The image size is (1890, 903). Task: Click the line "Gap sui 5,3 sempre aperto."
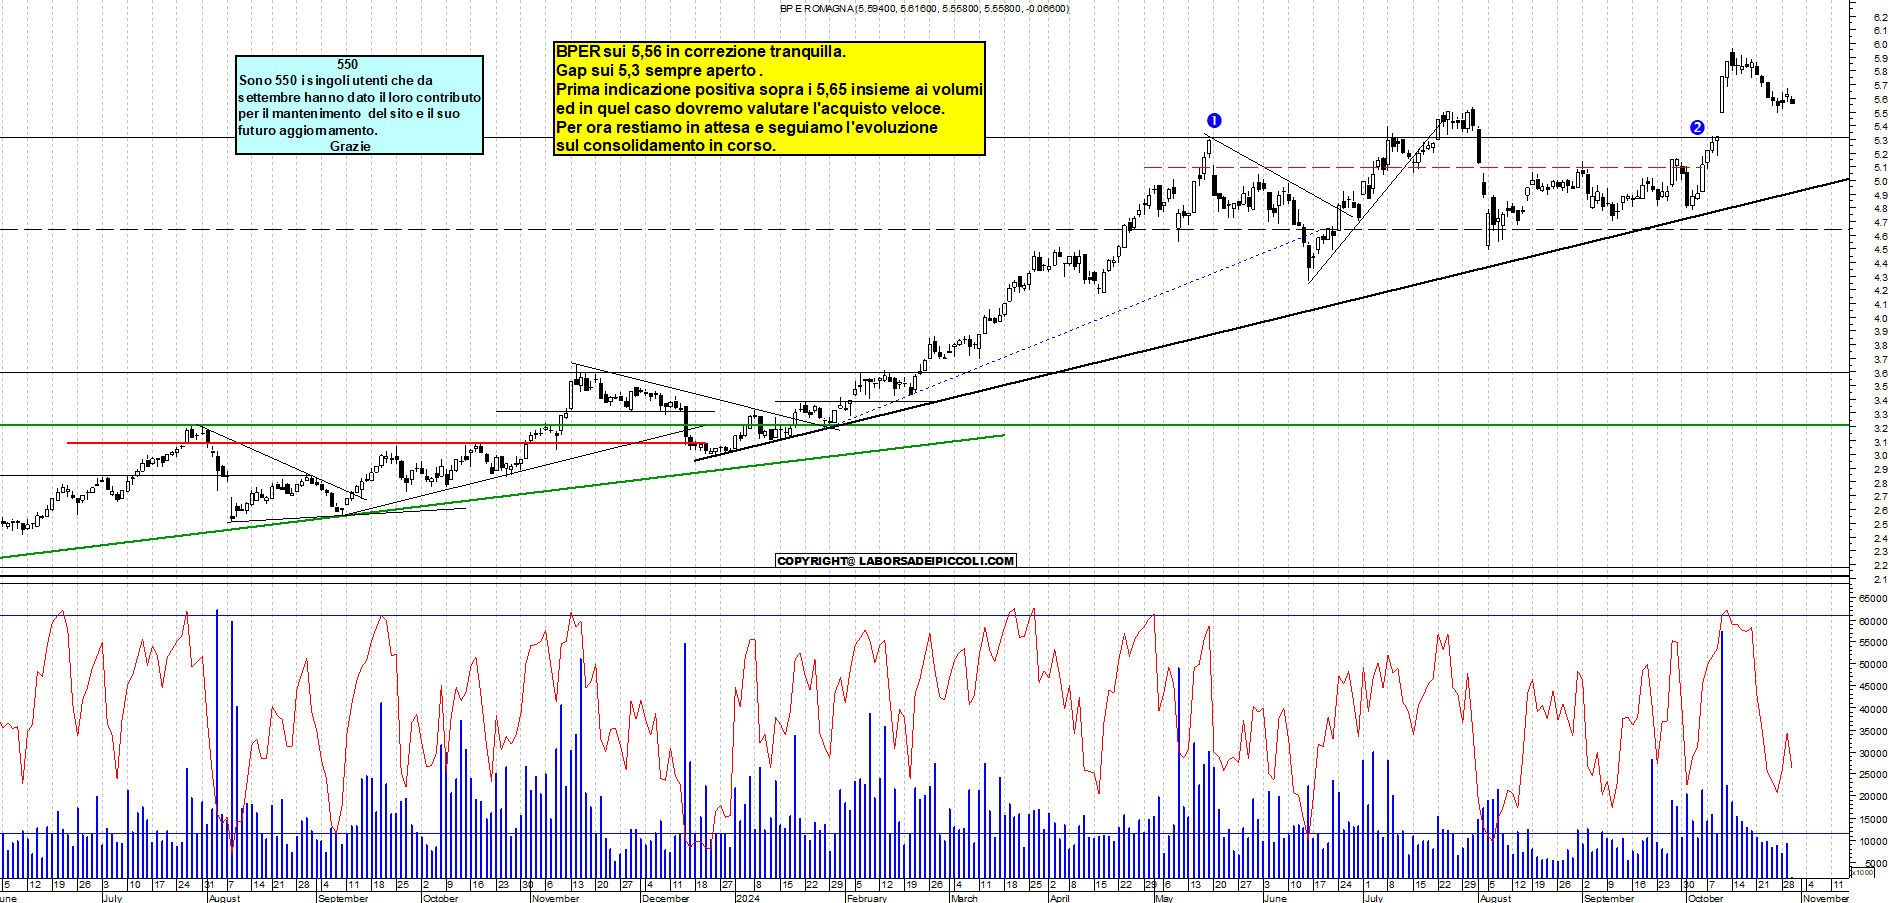tap(659, 70)
